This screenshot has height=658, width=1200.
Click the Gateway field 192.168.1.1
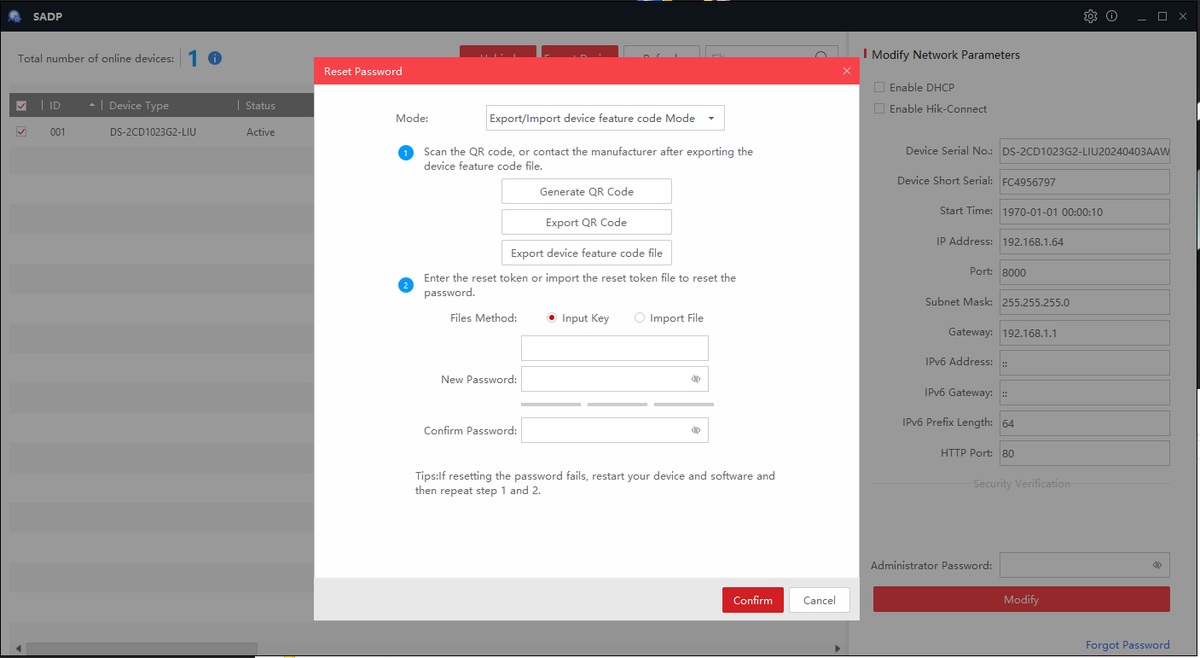1084,332
